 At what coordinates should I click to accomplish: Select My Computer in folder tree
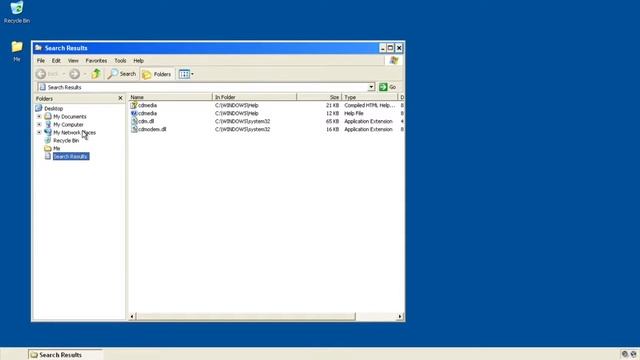tap(68, 124)
